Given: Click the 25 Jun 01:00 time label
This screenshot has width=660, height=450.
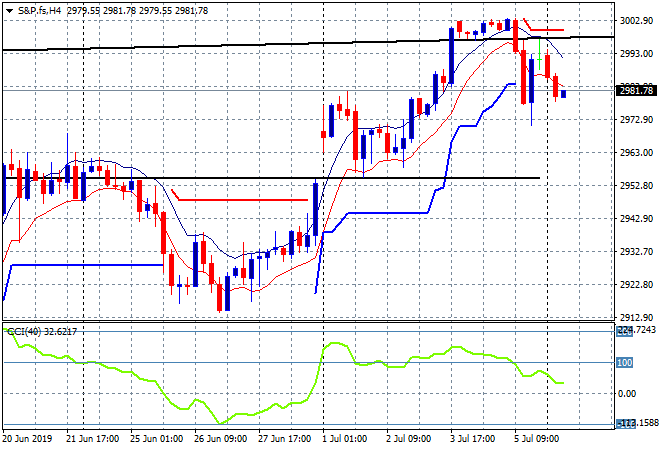Looking at the screenshot, I should (x=157, y=439).
